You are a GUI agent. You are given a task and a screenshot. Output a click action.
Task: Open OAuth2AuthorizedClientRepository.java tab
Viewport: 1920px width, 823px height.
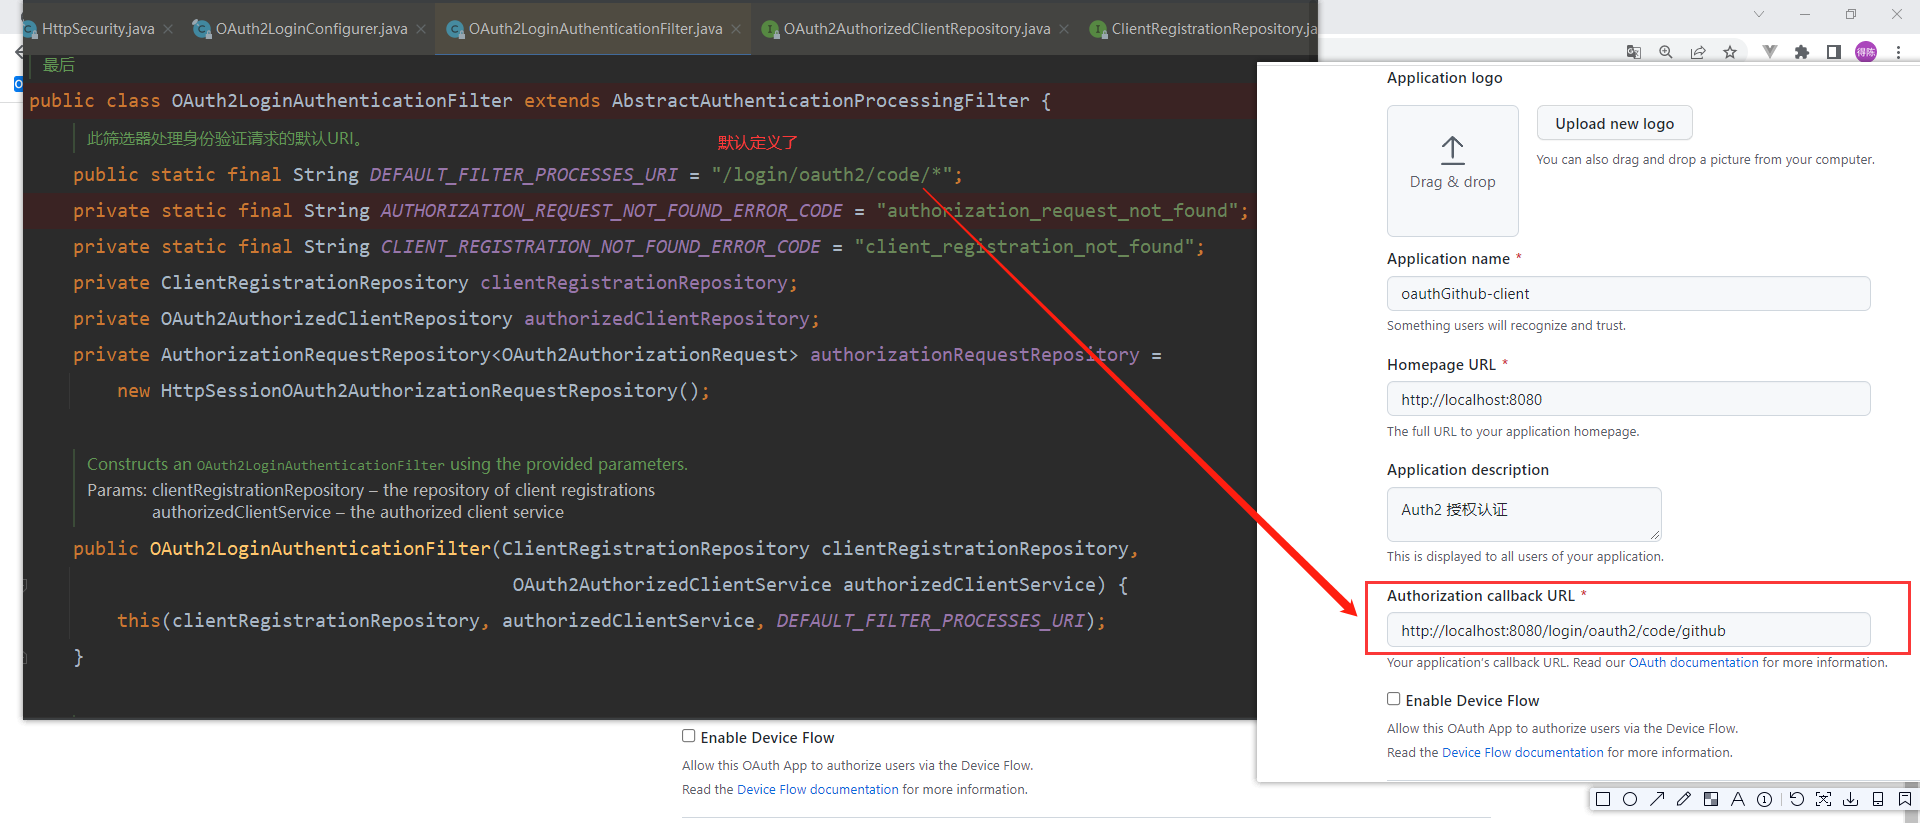pyautogui.click(x=917, y=29)
